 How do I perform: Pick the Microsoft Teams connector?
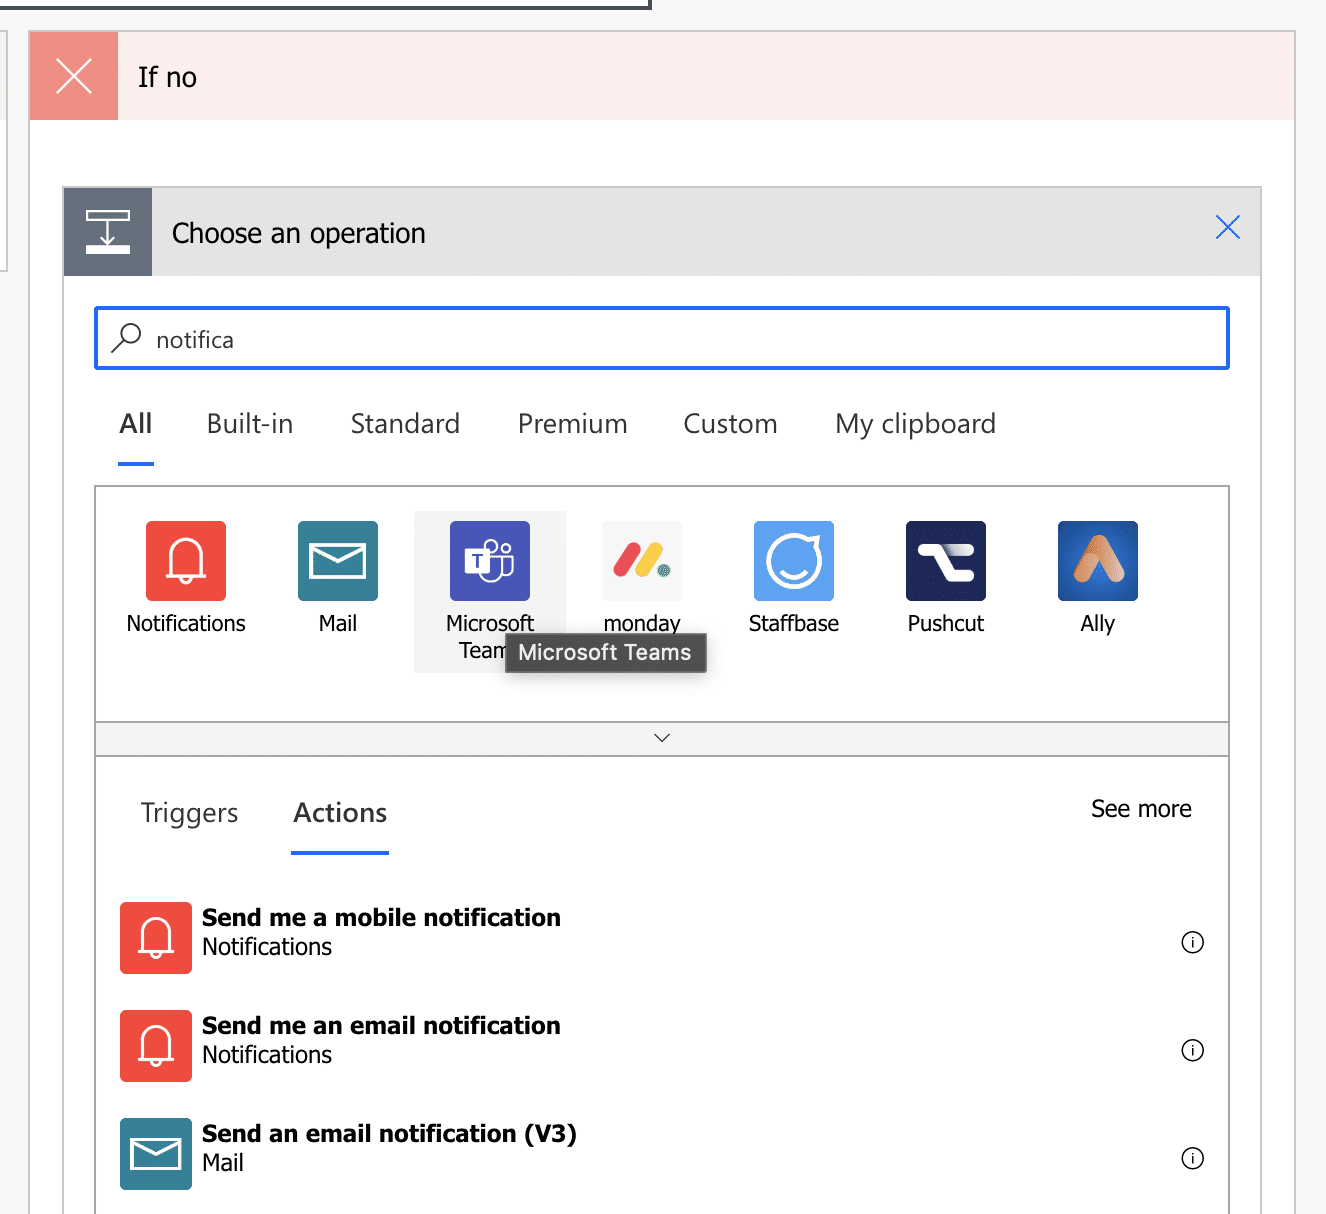point(489,561)
